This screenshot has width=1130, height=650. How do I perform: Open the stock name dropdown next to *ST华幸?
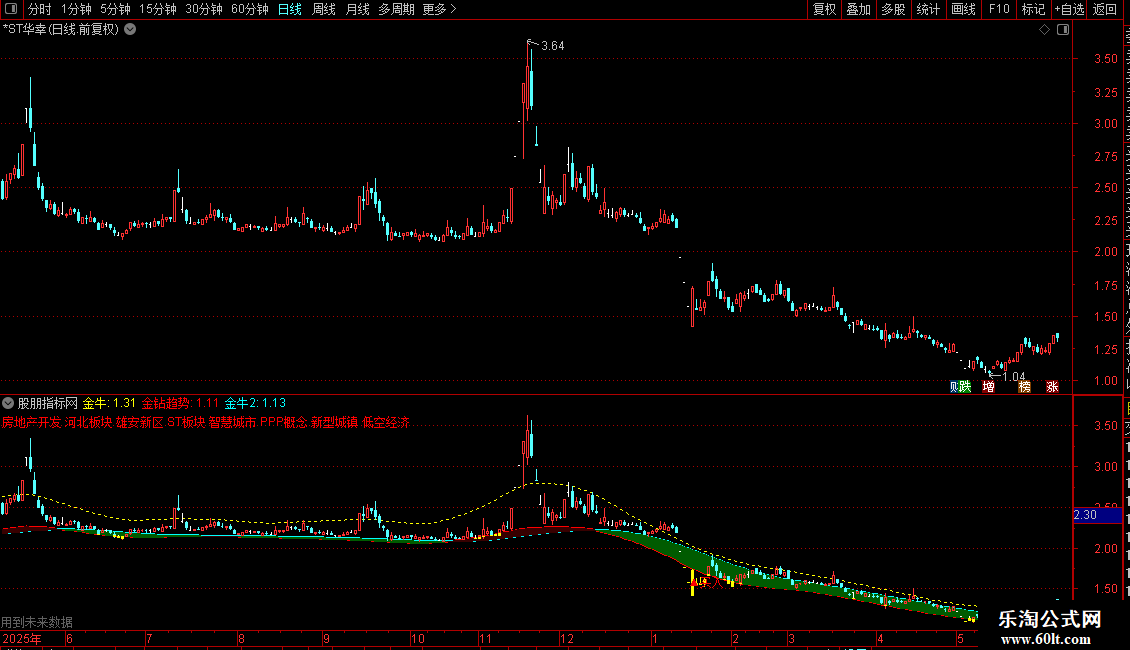coord(130,30)
